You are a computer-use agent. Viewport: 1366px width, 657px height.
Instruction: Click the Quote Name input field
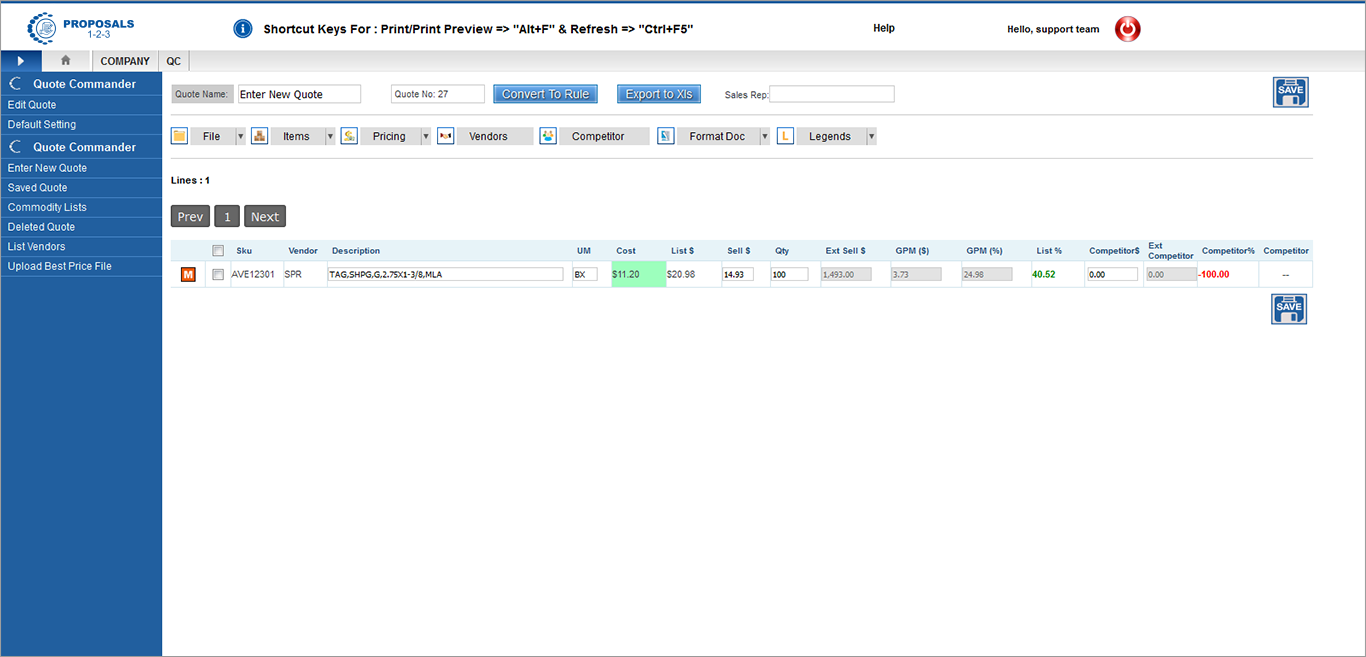pos(299,94)
